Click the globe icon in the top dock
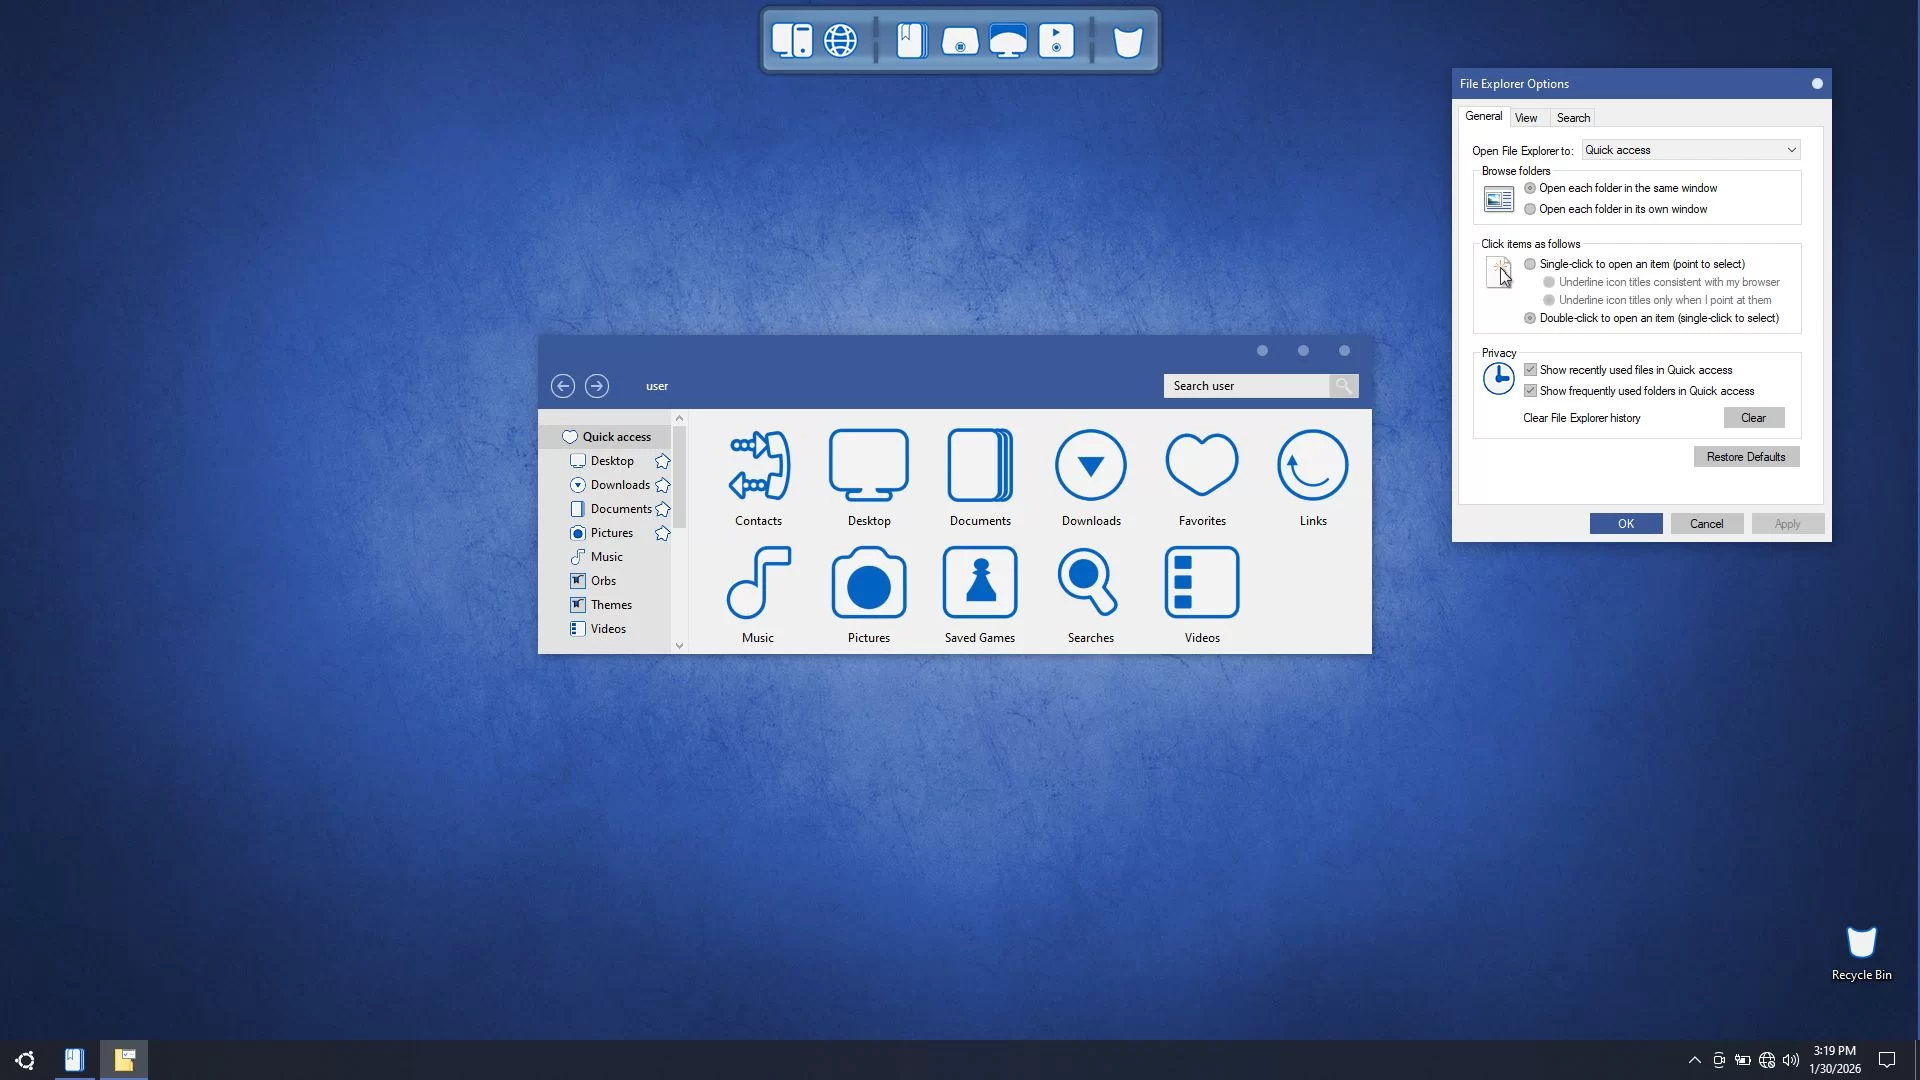This screenshot has width=1920, height=1080. click(x=840, y=41)
